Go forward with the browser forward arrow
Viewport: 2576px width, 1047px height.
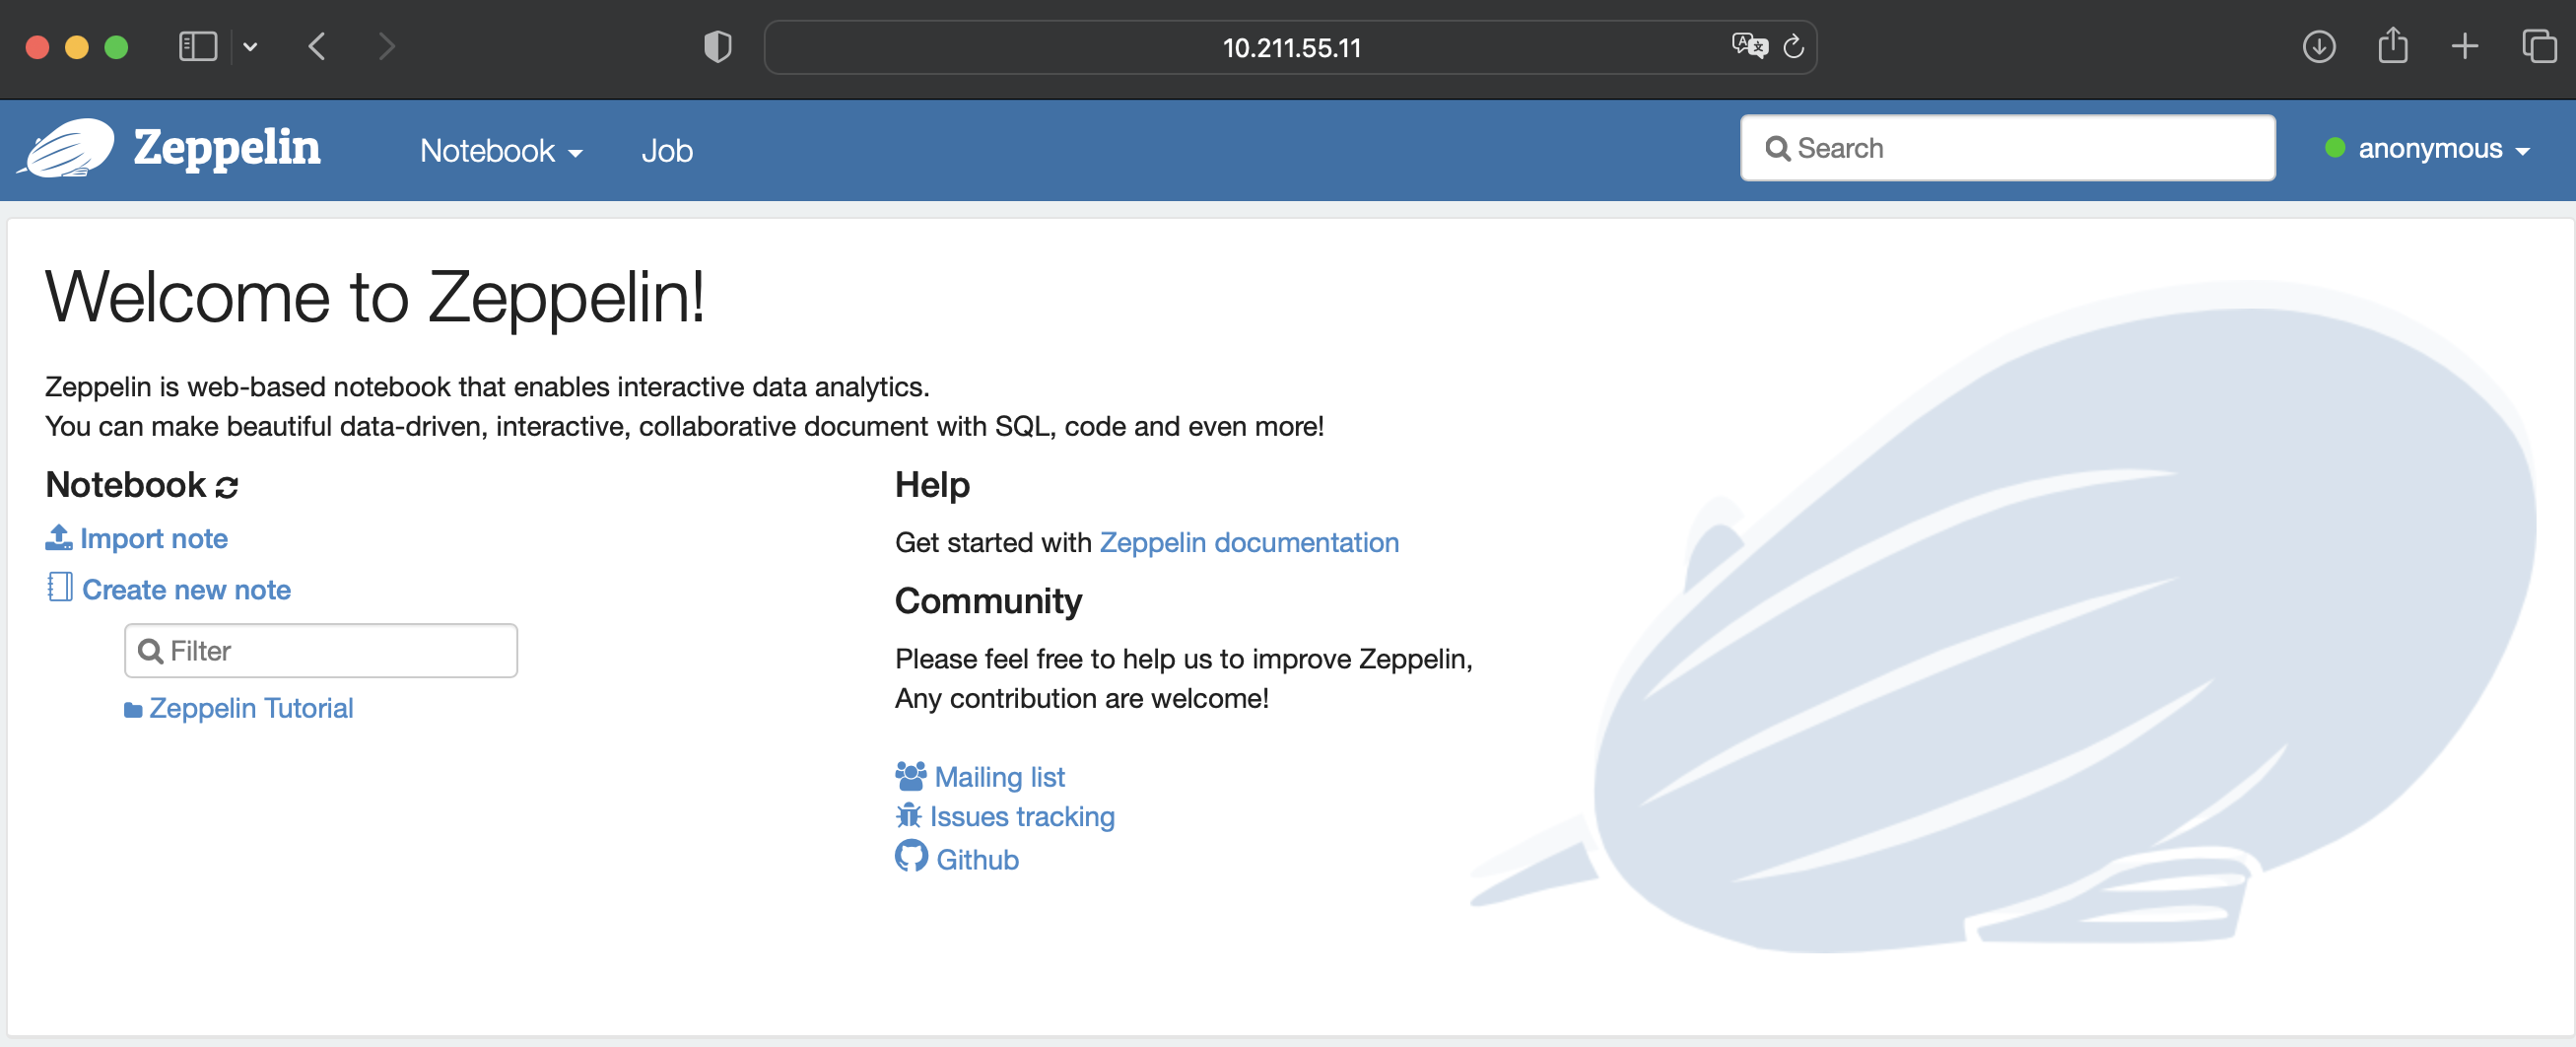coord(387,46)
